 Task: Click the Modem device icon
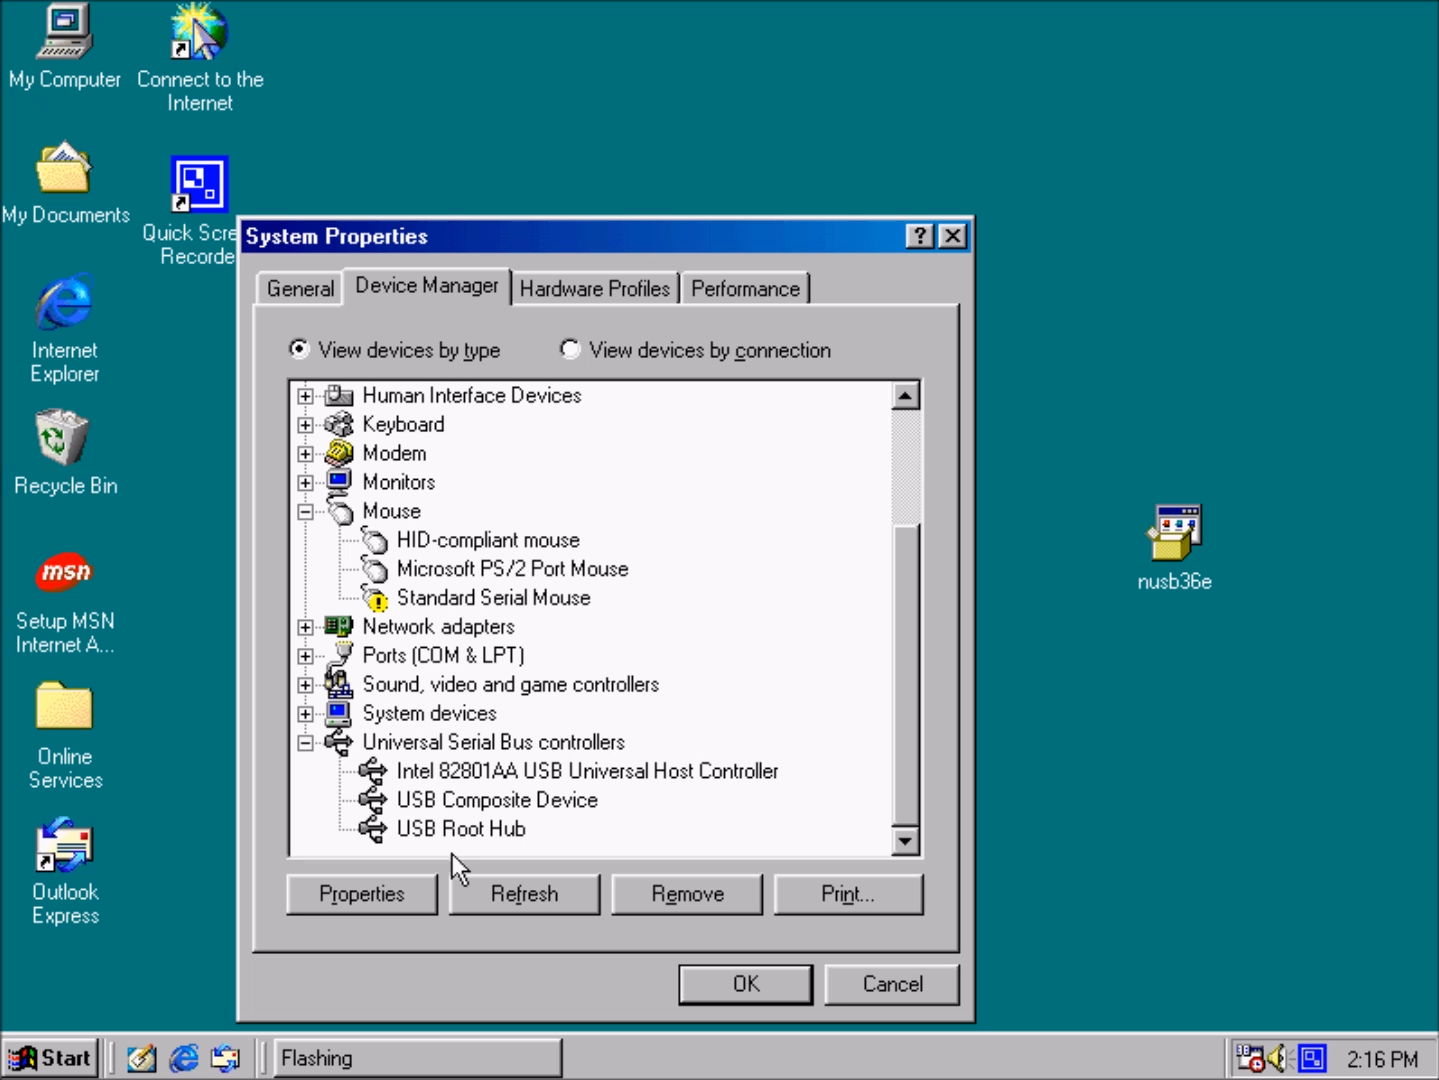click(x=339, y=453)
